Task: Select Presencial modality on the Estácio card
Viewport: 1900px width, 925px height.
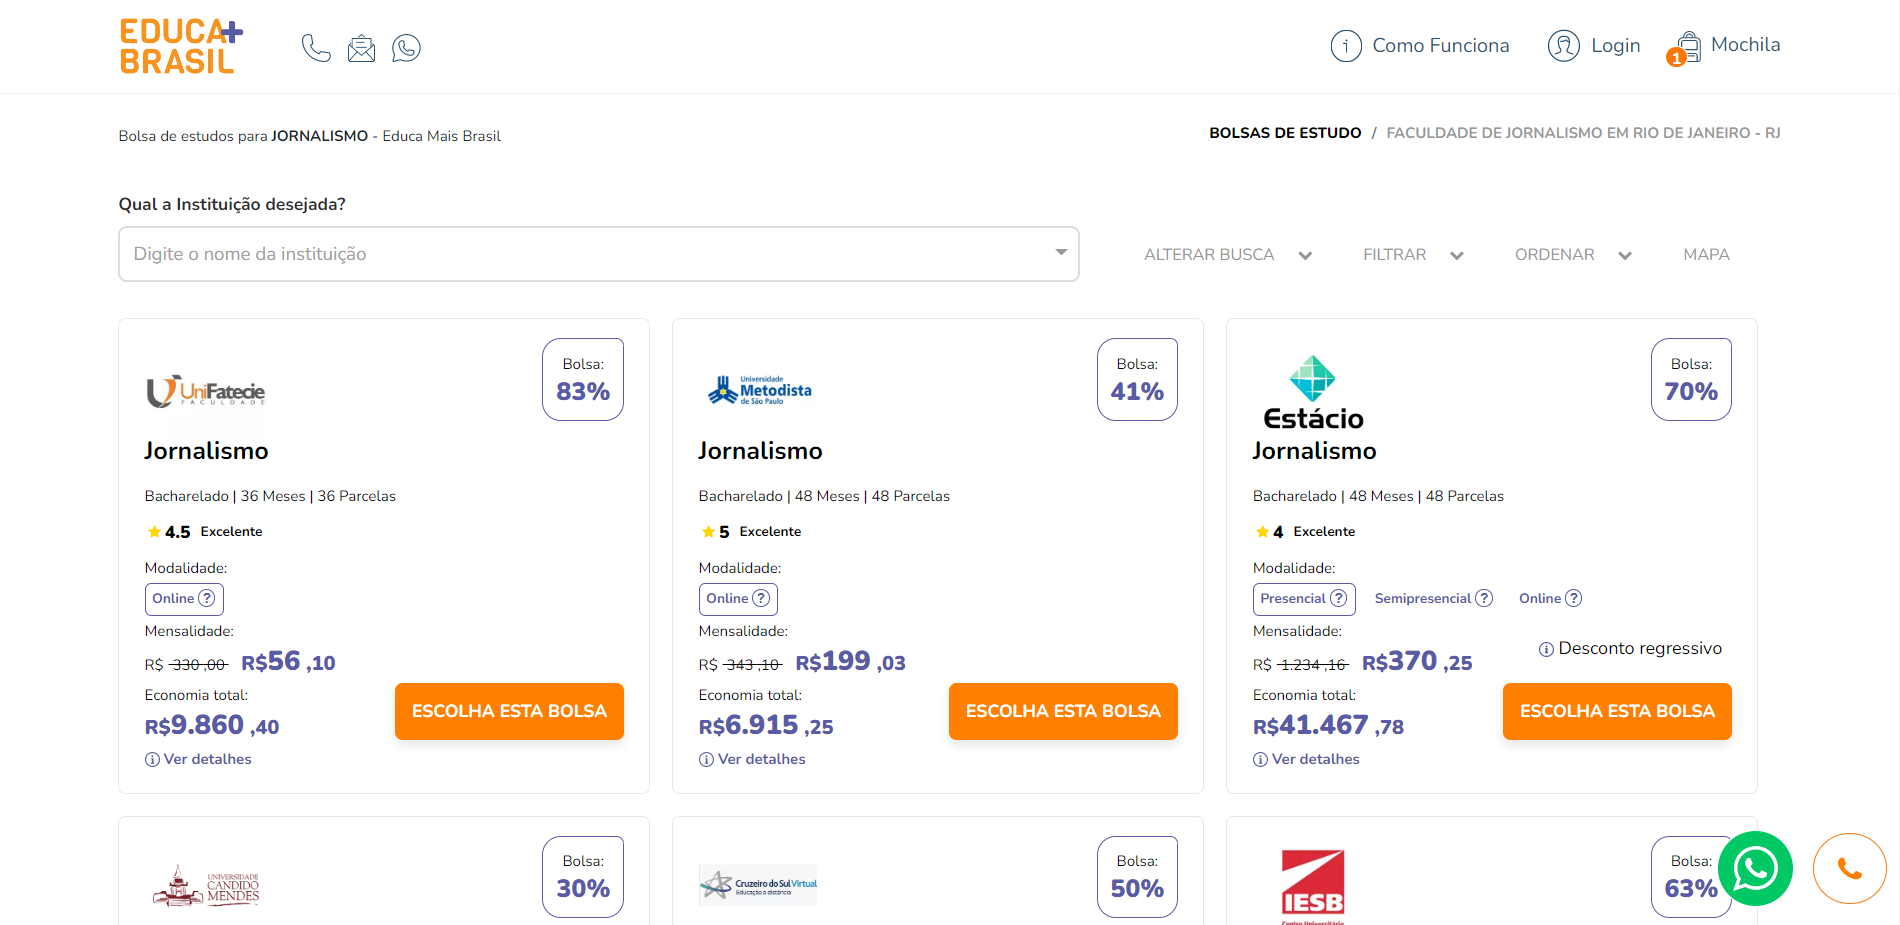Action: (1304, 599)
